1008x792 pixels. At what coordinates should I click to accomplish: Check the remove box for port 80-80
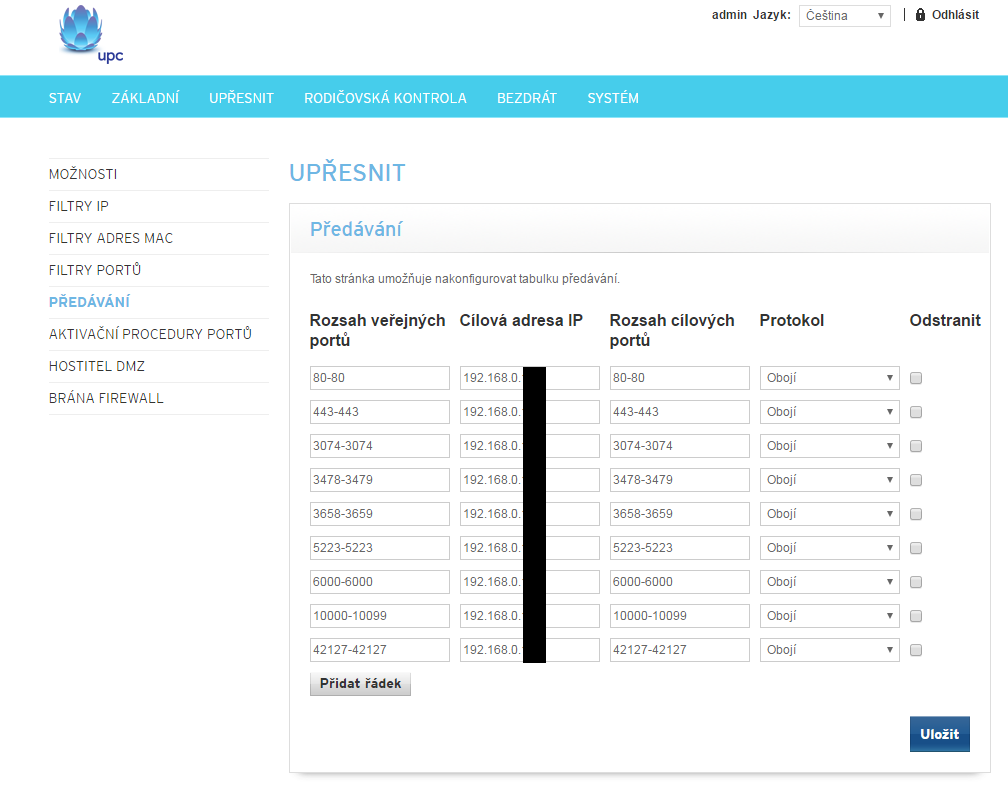pyautogui.click(x=916, y=378)
